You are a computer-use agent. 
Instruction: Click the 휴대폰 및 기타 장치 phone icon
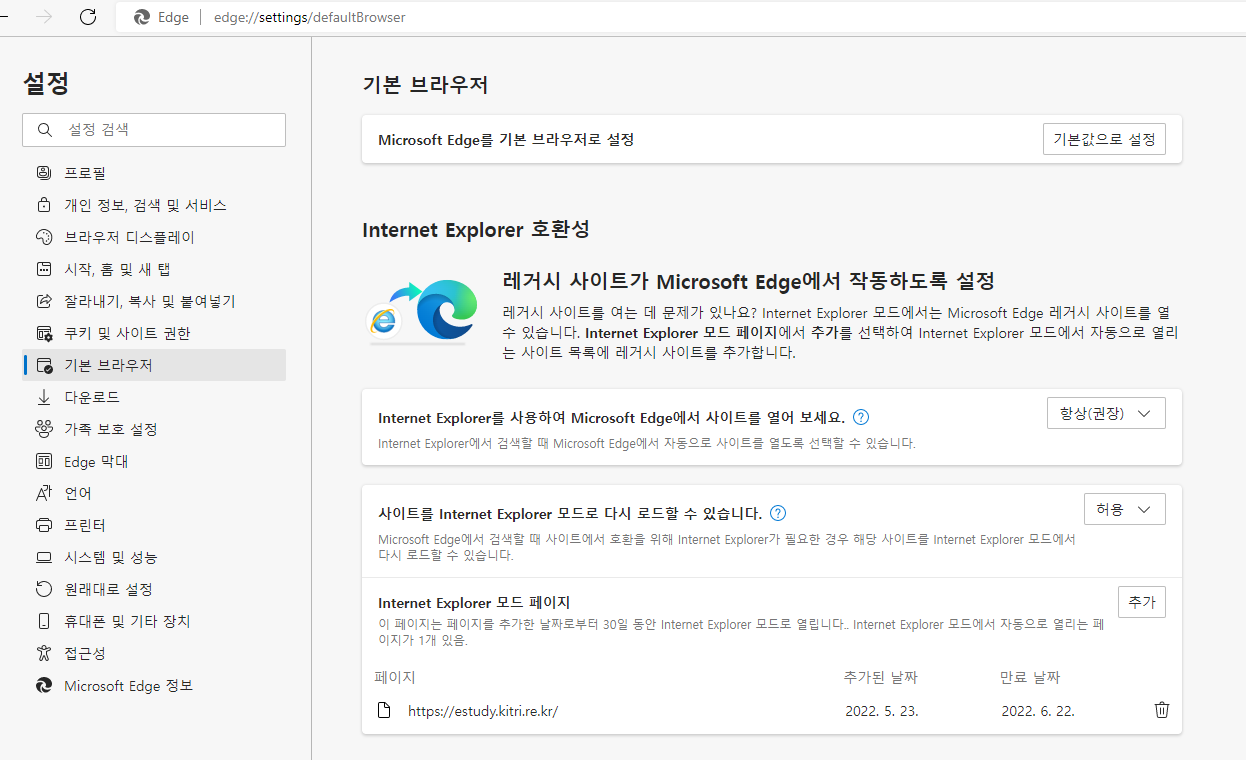(x=44, y=621)
